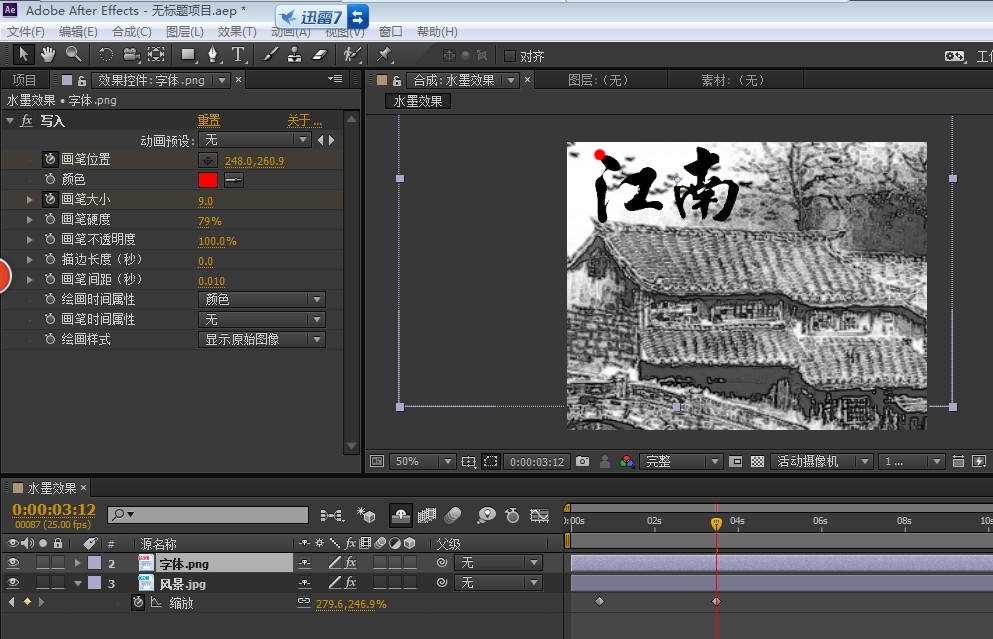The height and width of the screenshot is (639, 993).
Task: Click the timeline layer search field
Action: coord(208,515)
